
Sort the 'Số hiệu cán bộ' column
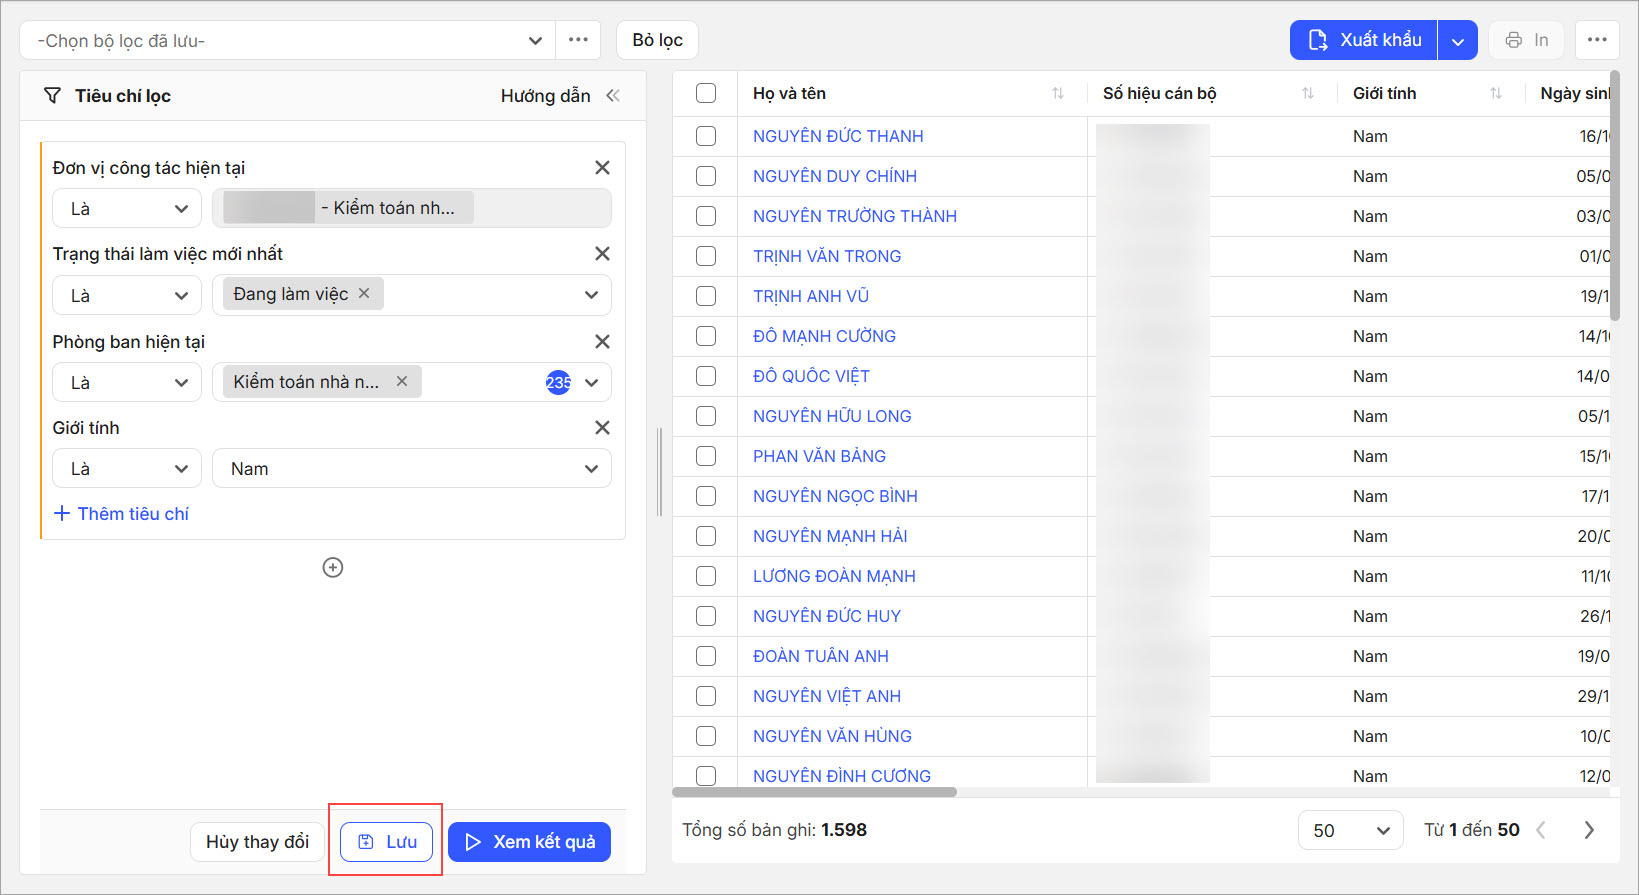1308,94
